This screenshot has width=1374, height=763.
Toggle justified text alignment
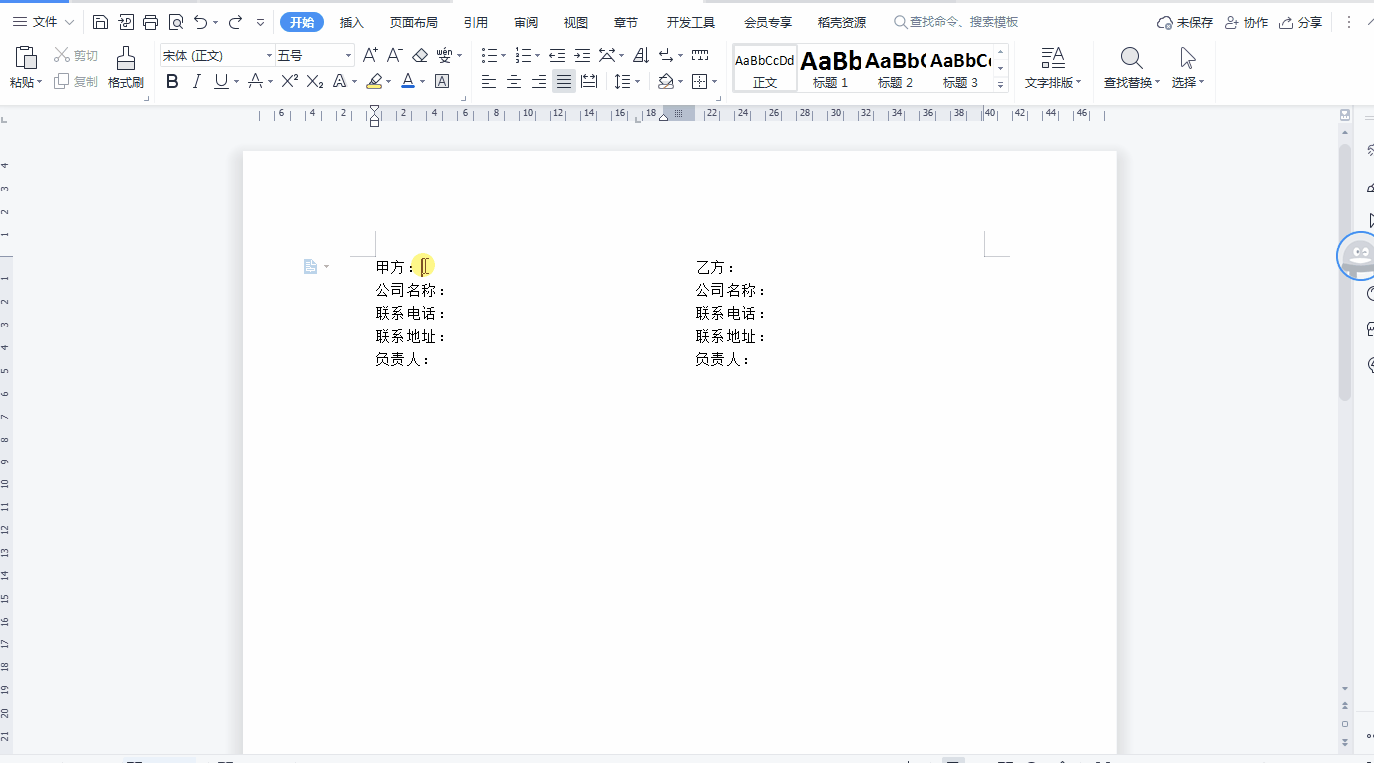coord(564,82)
